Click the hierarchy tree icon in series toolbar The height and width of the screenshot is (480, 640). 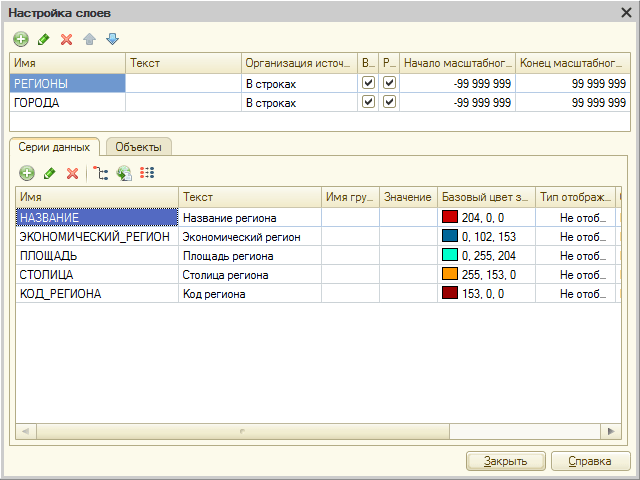(100, 173)
